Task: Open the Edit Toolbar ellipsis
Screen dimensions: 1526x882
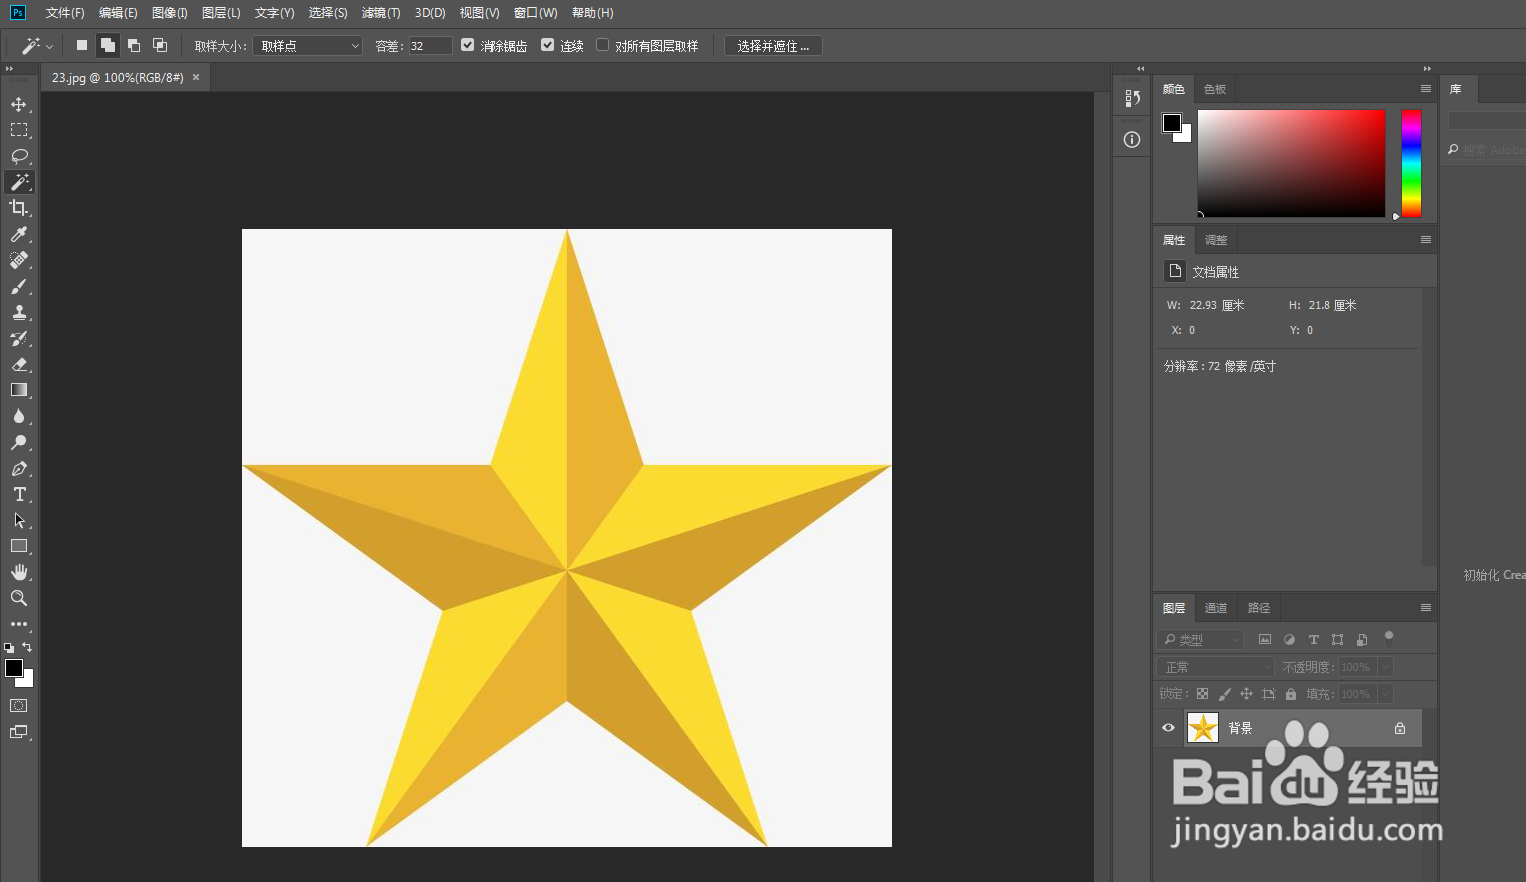Action: [19, 624]
